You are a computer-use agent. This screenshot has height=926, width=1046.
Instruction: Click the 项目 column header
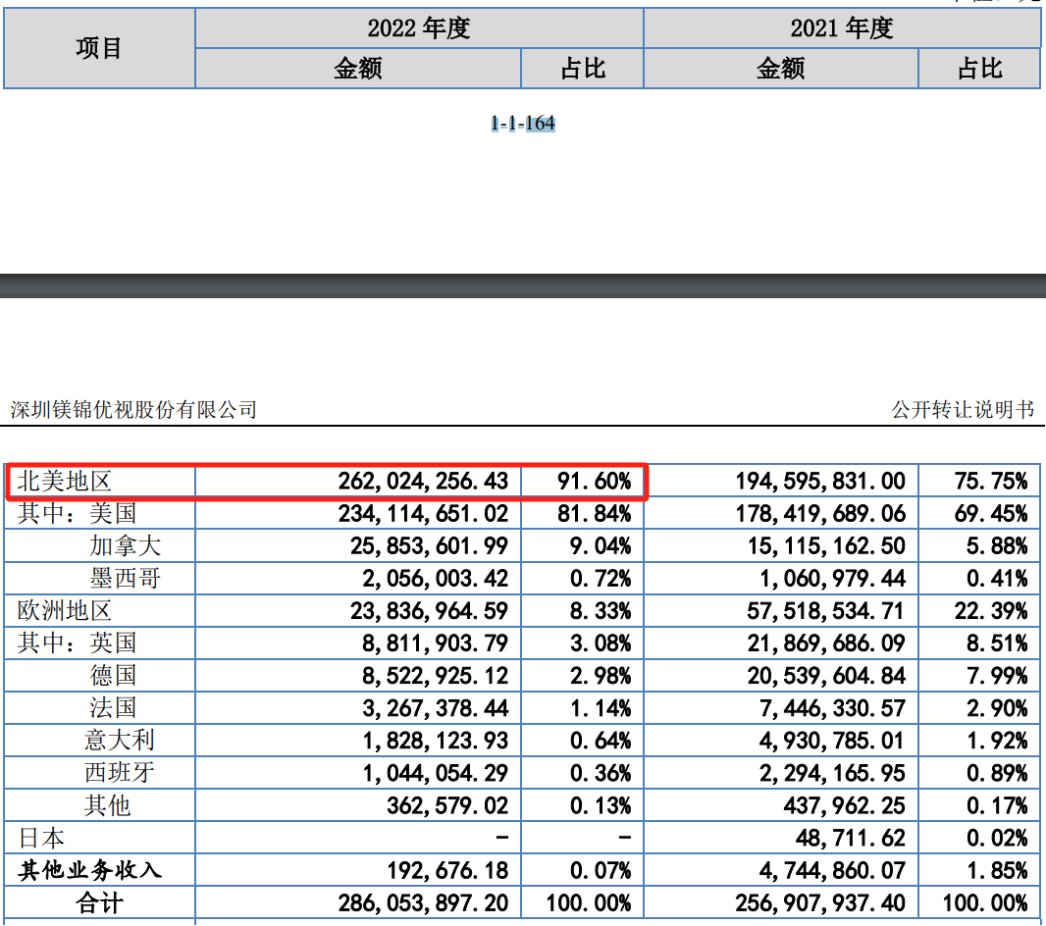tap(99, 48)
